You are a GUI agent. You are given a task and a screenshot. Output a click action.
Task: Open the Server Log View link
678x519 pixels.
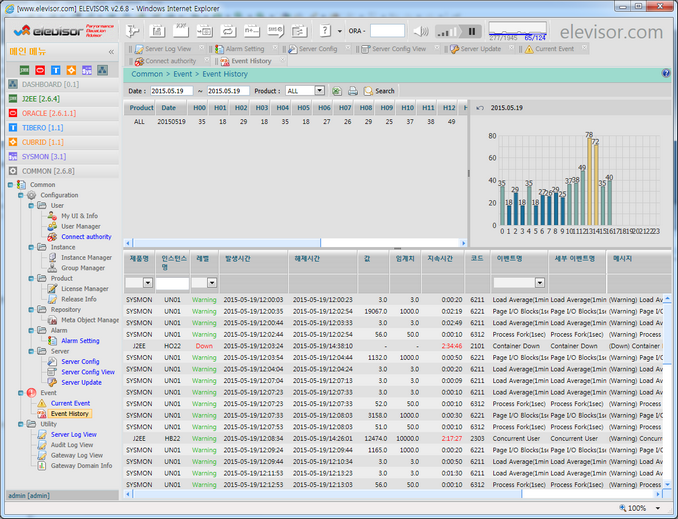click(x=74, y=434)
